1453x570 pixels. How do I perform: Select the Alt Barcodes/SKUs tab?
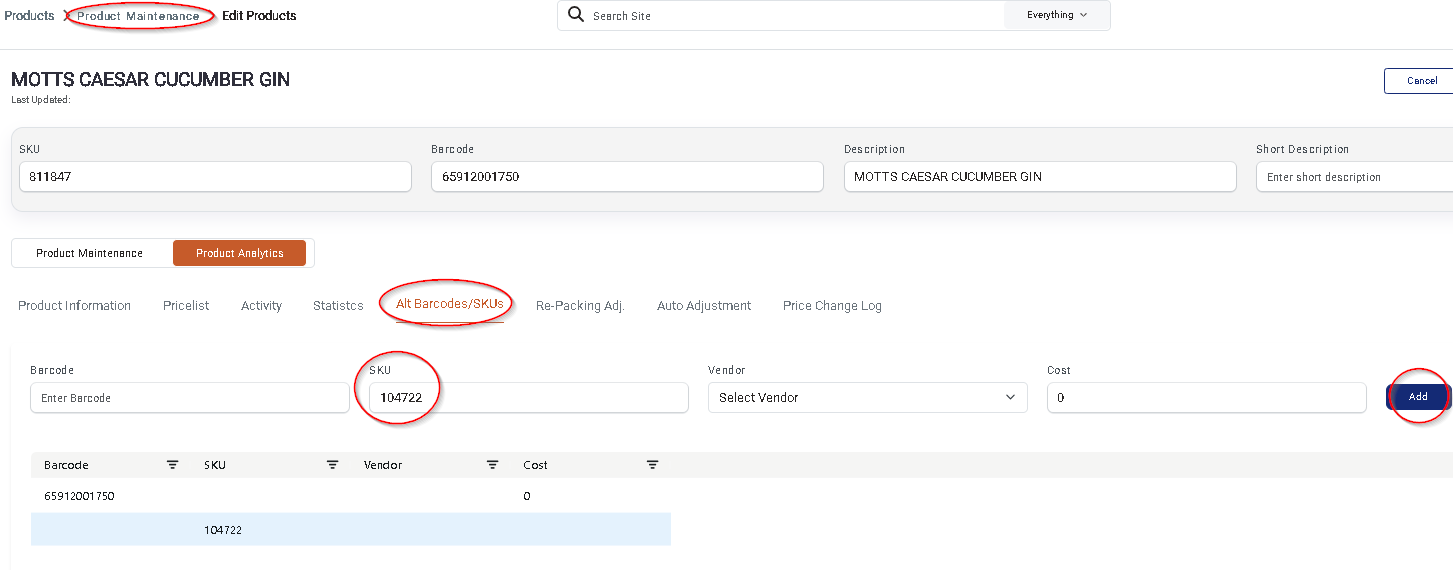point(450,304)
